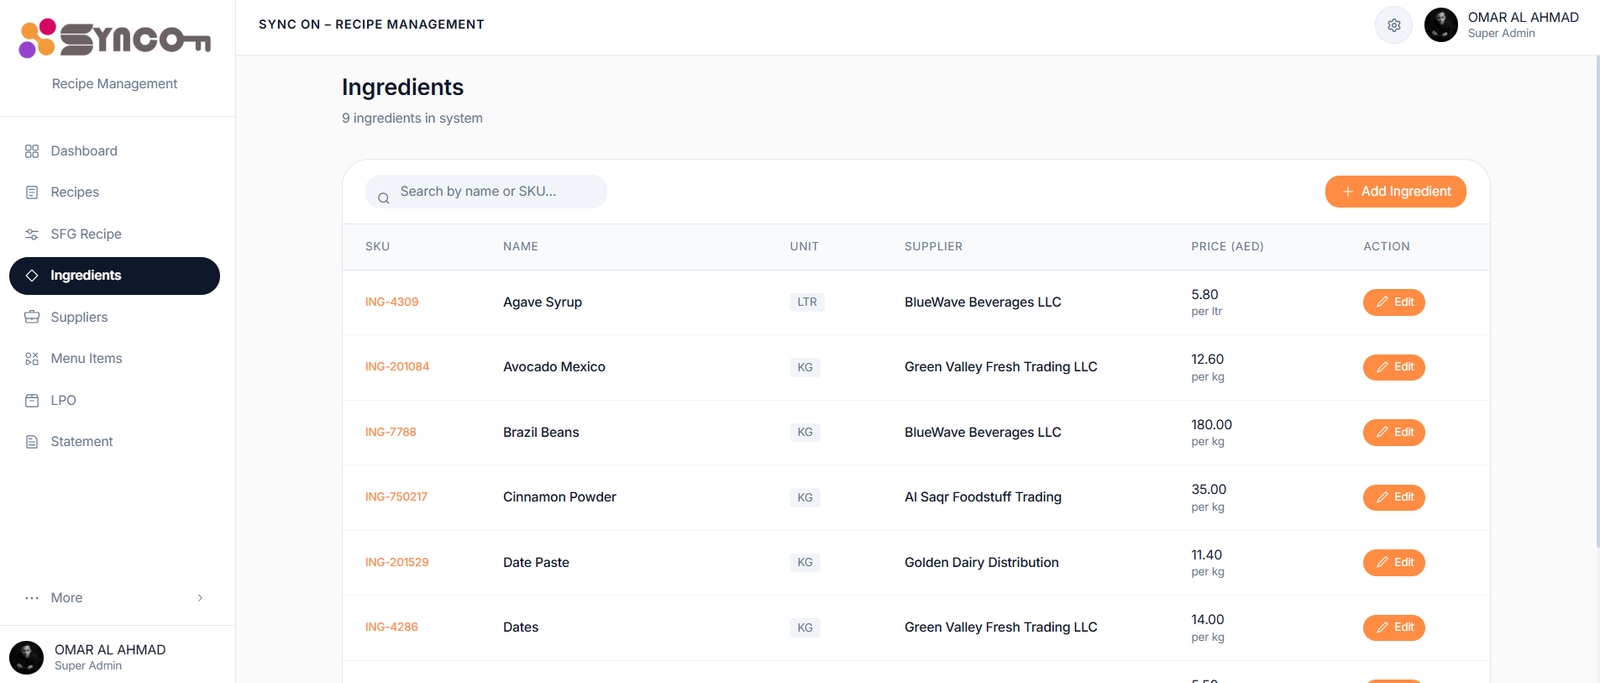1600x683 pixels.
Task: Click the Ingredients diamond icon
Action: click(x=32, y=275)
